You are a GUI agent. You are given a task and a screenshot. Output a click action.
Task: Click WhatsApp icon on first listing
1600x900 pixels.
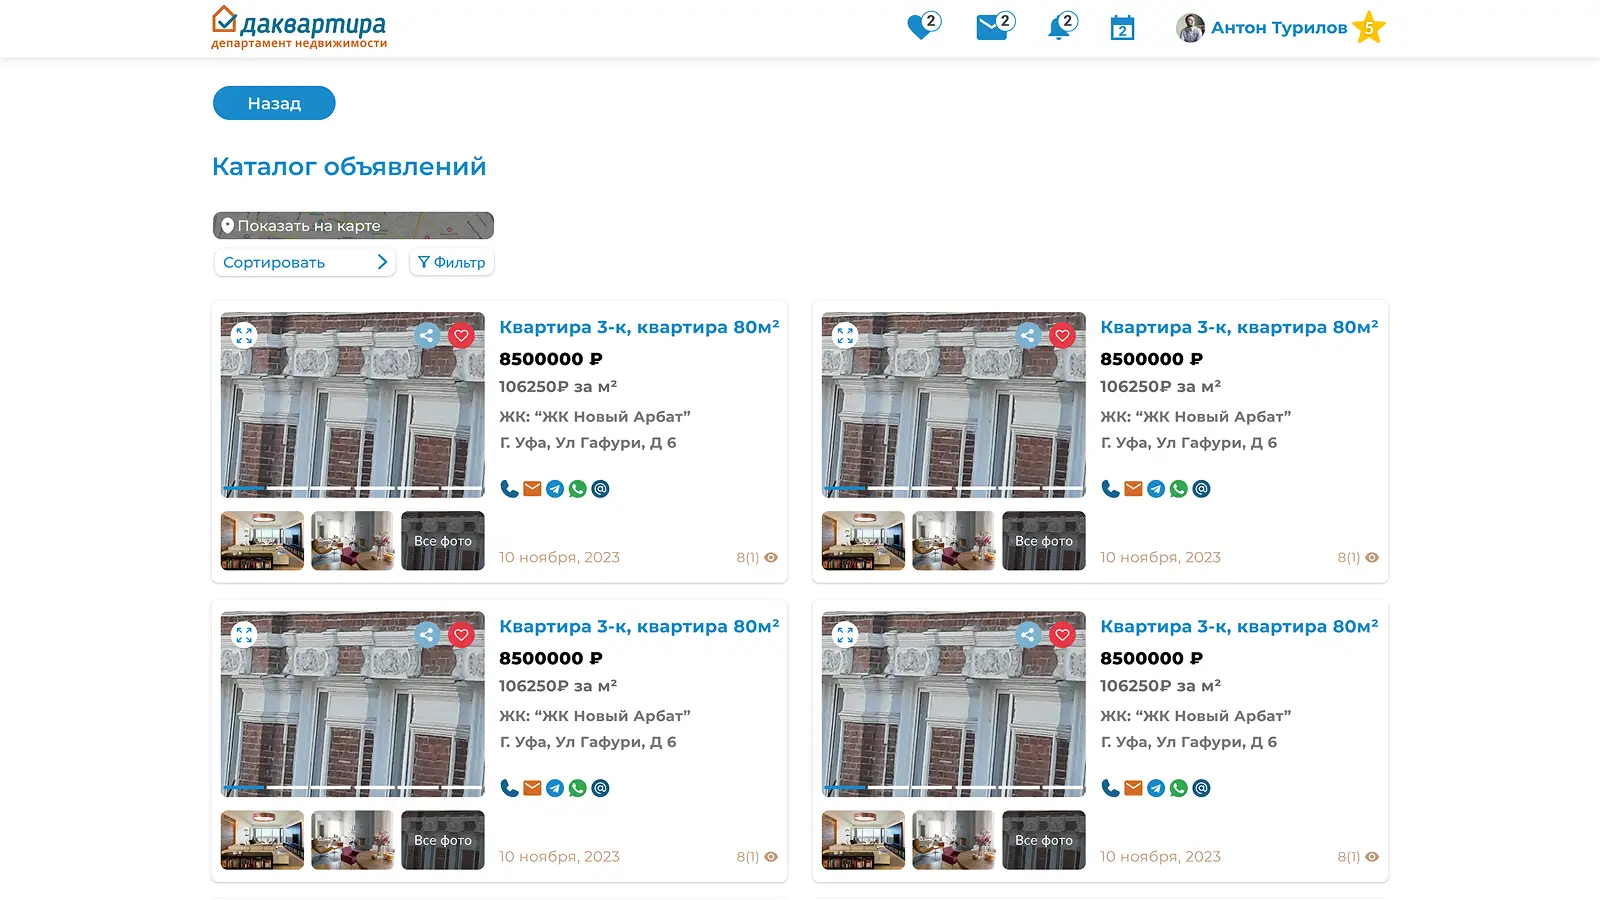point(578,489)
